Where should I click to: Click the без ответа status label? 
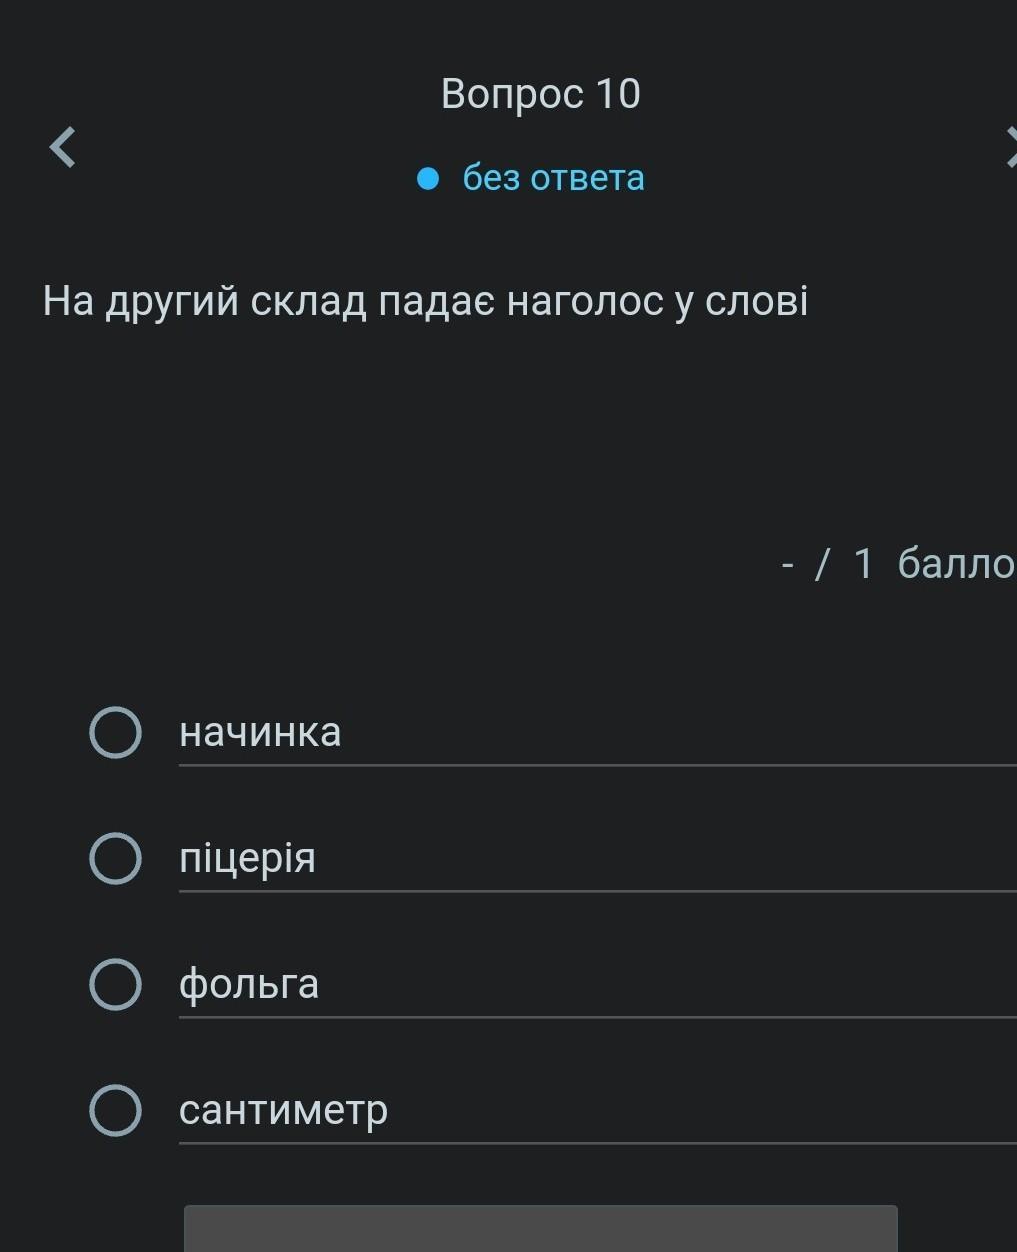point(553,178)
